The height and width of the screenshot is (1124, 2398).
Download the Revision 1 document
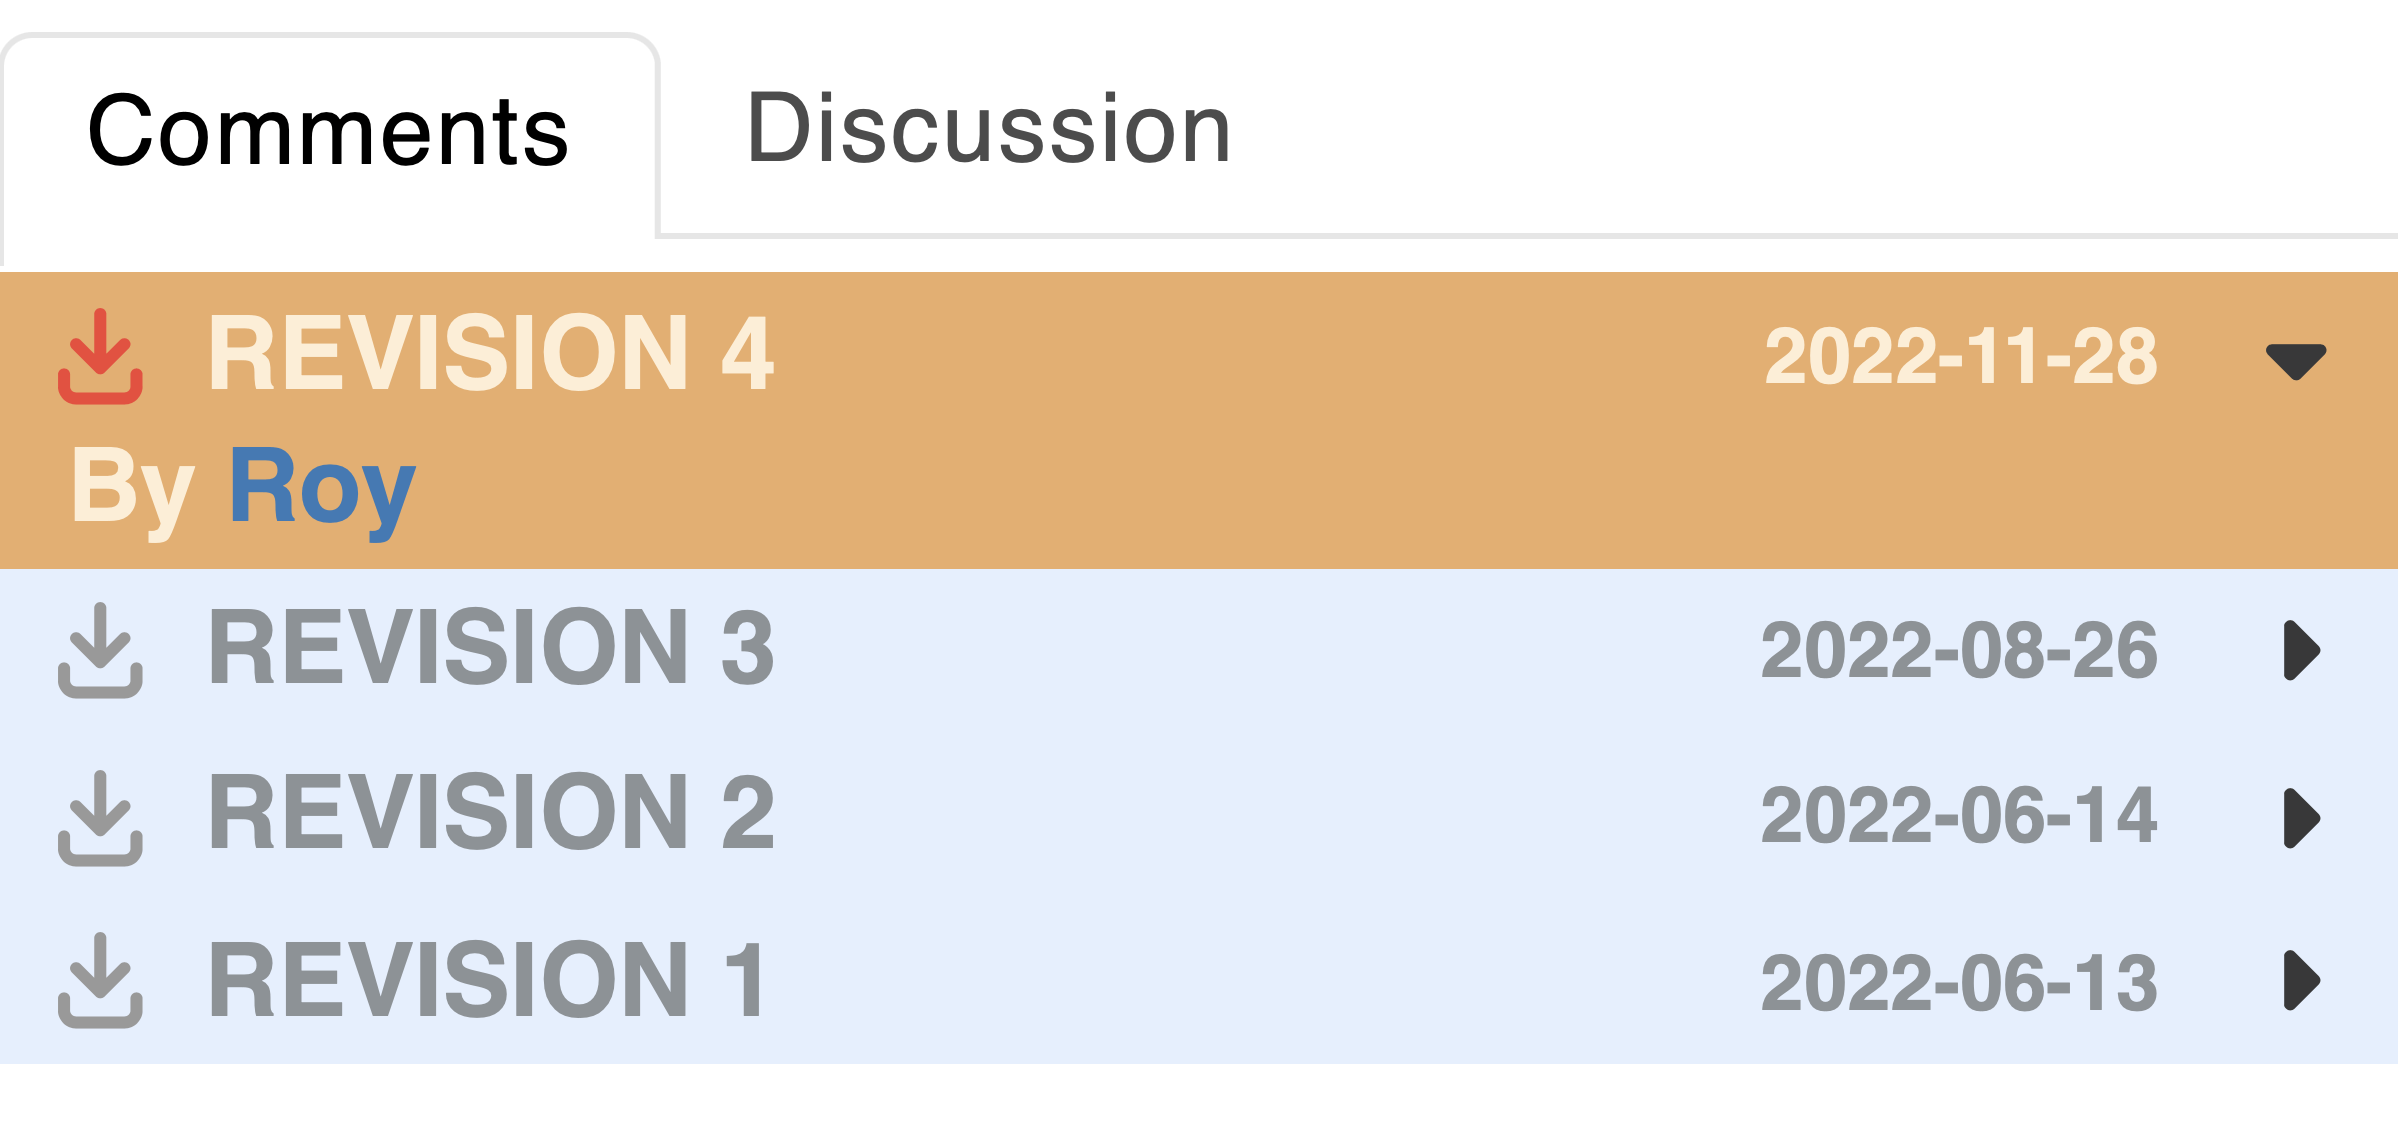(x=100, y=980)
